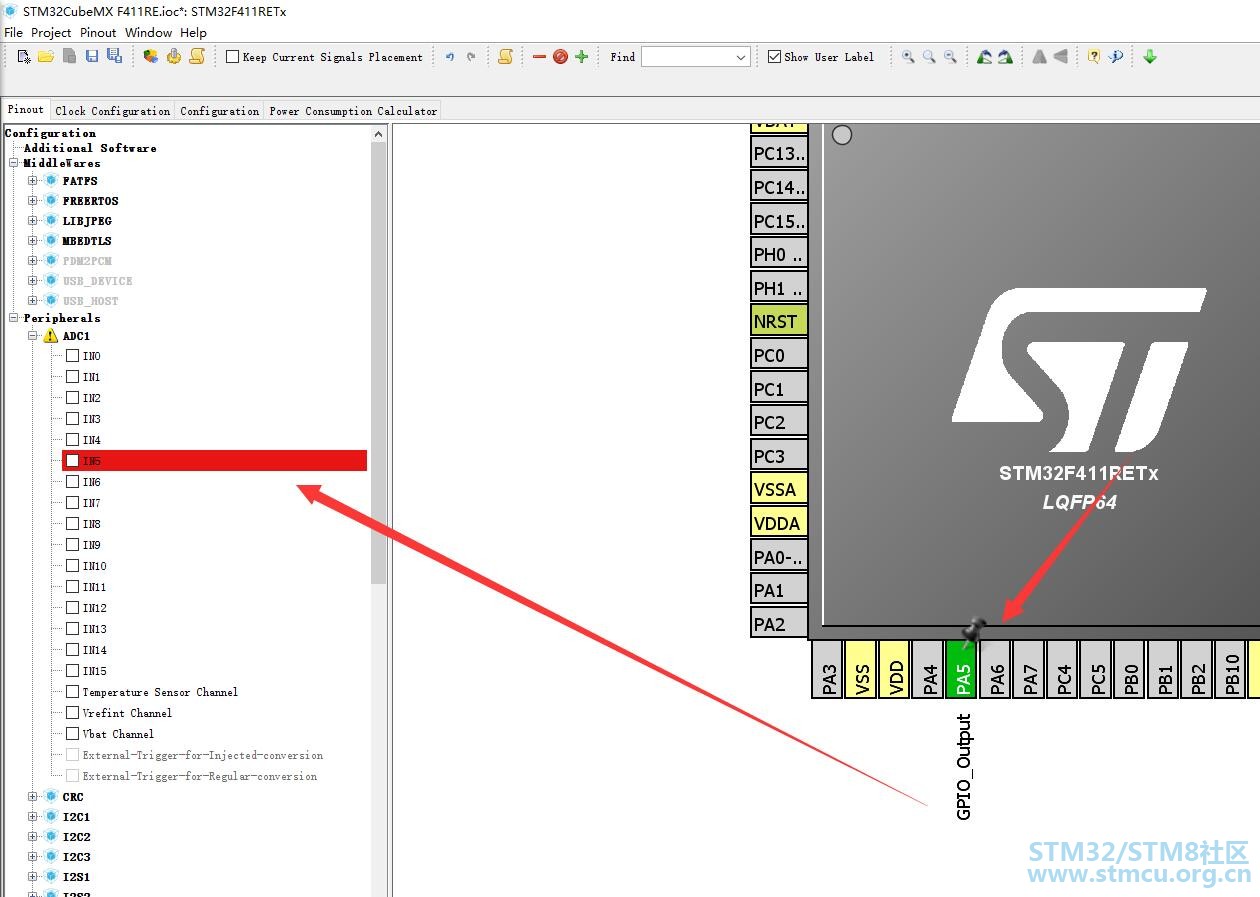Click the red circular reset icon
1260x897 pixels.
[560, 57]
